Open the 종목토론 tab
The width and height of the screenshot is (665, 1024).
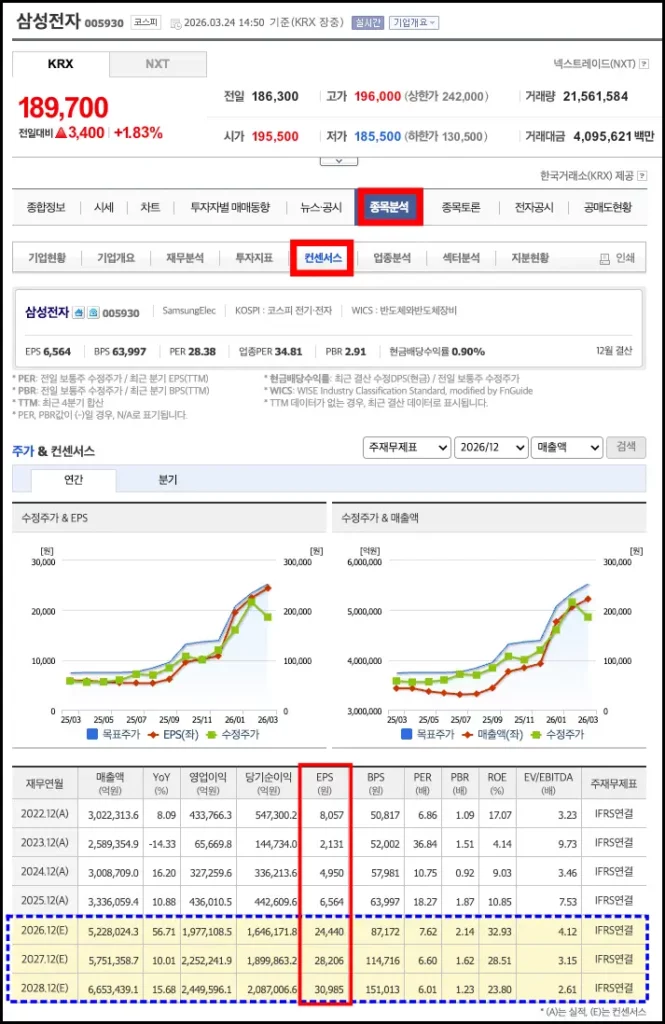[461, 207]
